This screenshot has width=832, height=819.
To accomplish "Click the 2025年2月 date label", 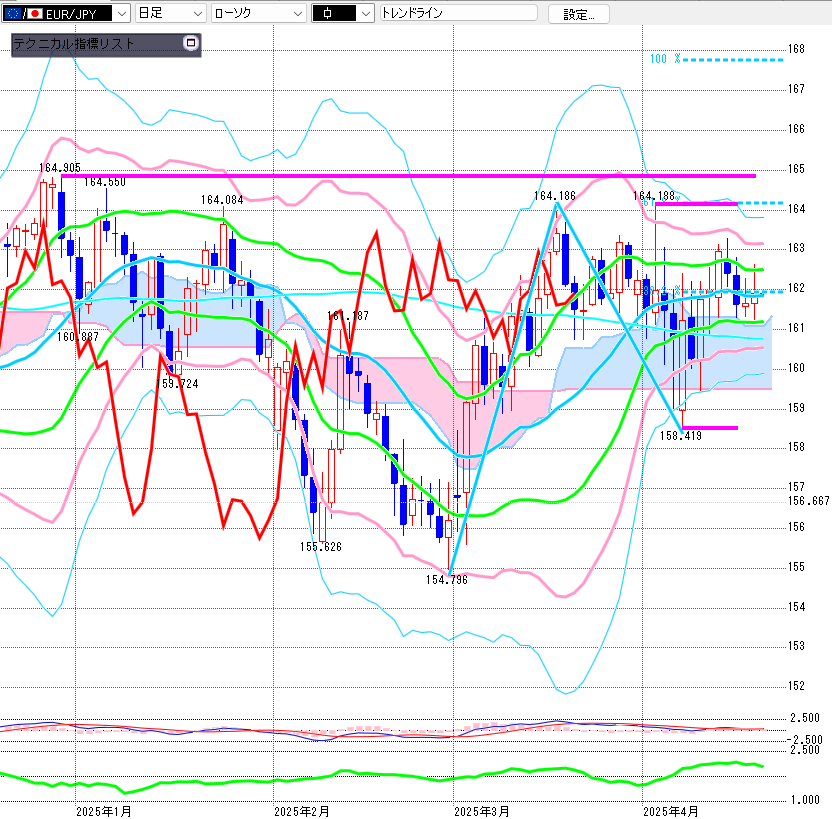I will pos(302,812).
